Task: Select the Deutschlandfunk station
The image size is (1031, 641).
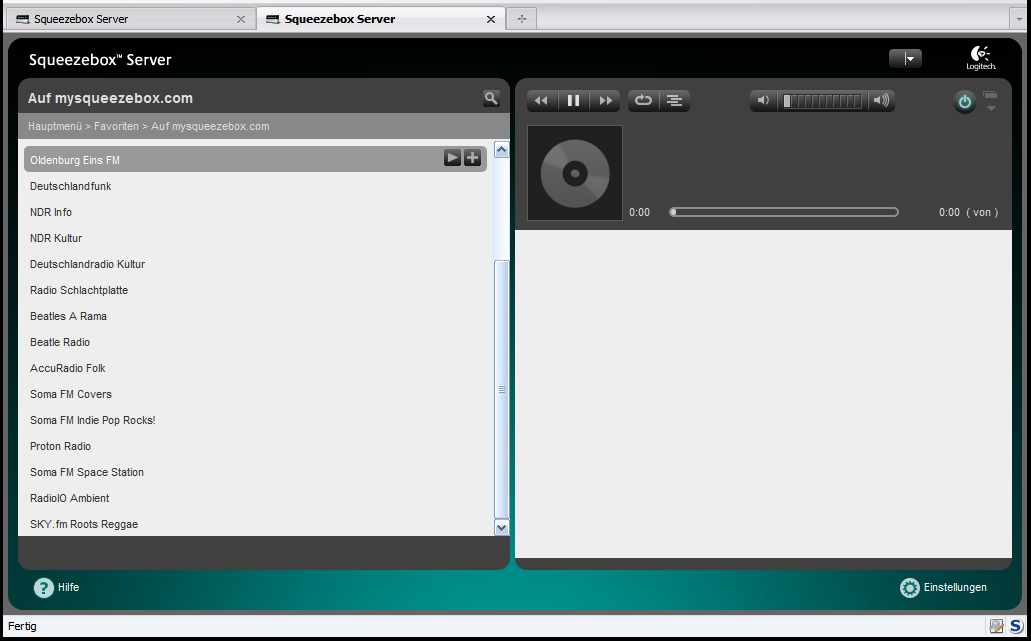Action: point(70,186)
